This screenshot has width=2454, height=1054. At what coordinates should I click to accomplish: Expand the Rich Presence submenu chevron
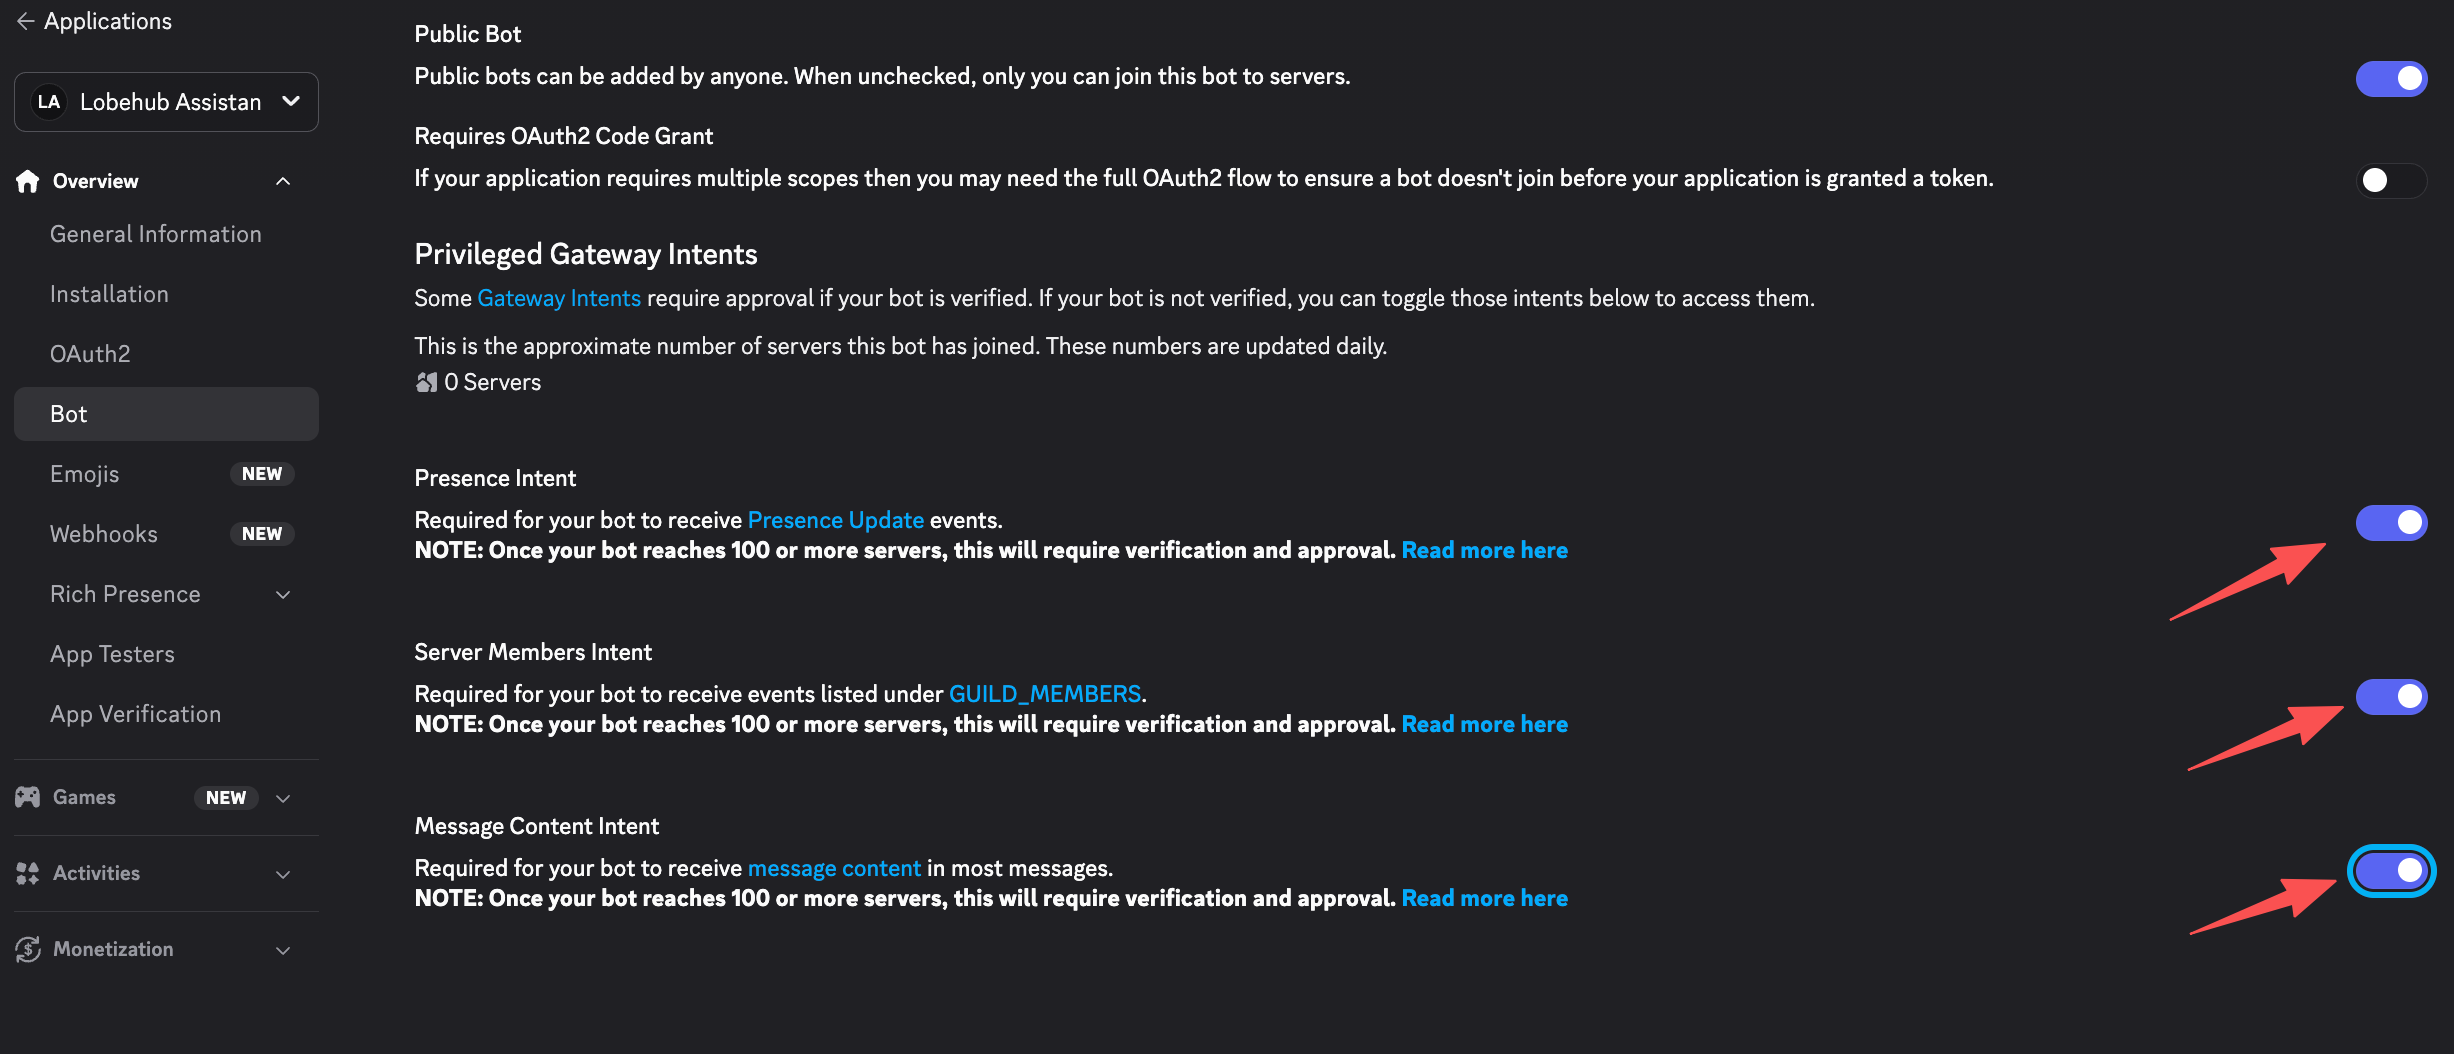pyautogui.click(x=283, y=594)
